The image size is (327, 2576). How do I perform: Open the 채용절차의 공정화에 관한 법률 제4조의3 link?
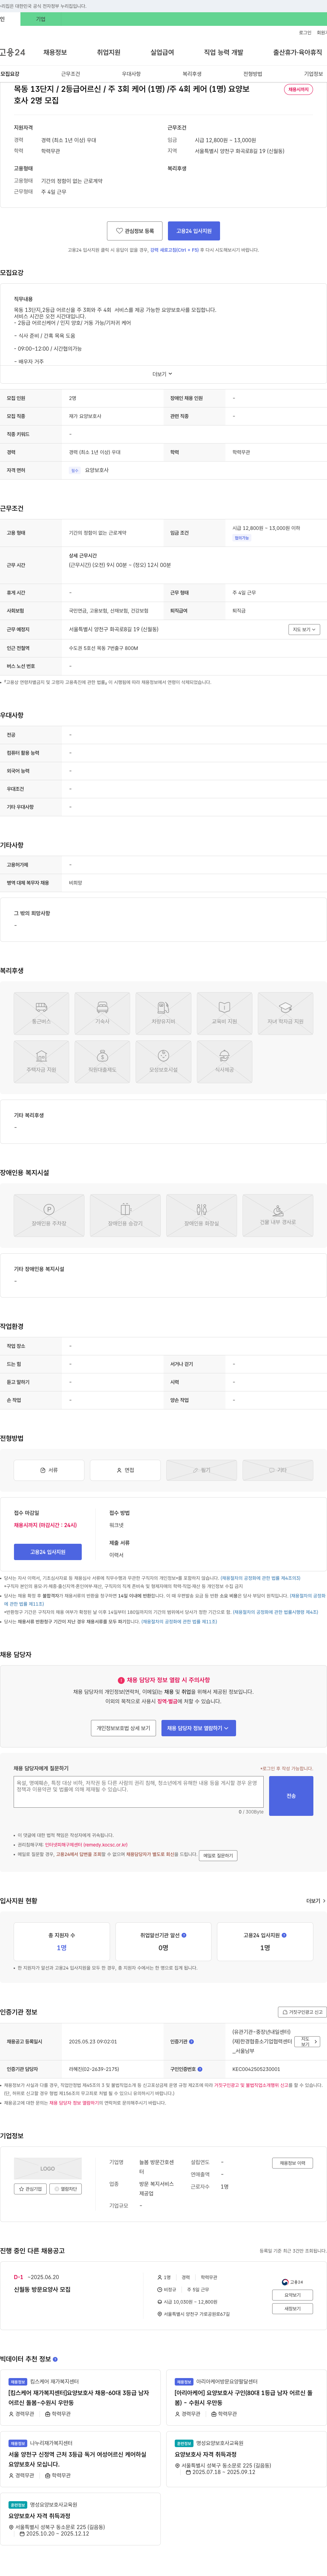coord(260,1578)
